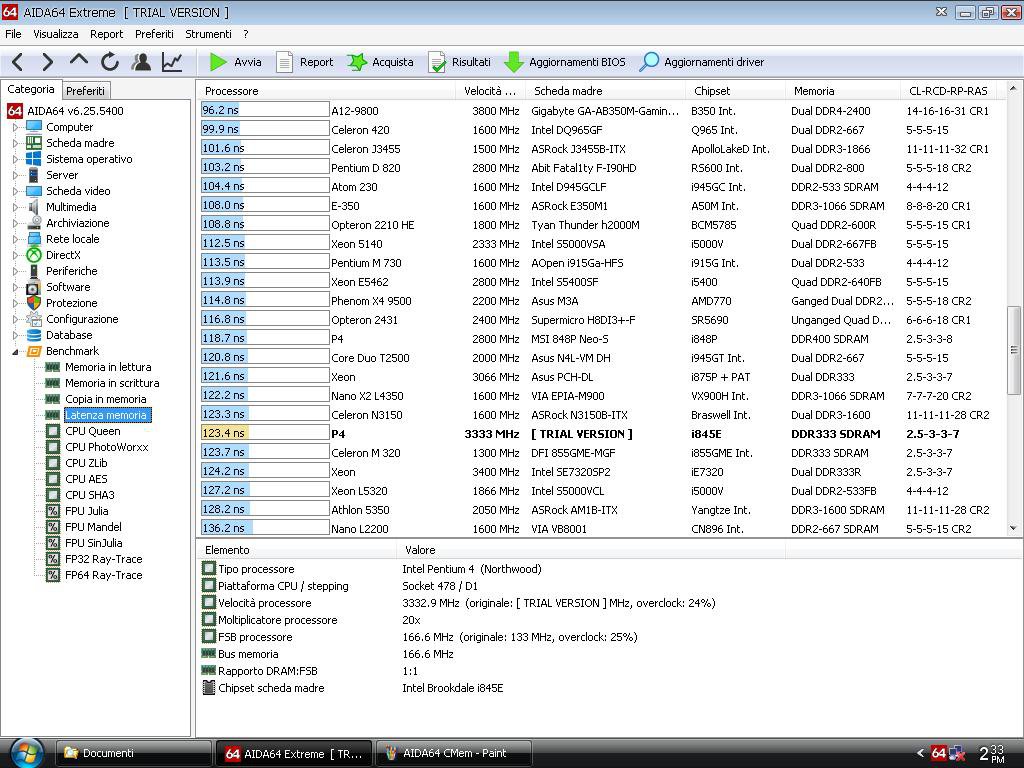The width and height of the screenshot is (1024, 768).
Task: Click the Refresh toolbar icon
Action: tap(110, 62)
